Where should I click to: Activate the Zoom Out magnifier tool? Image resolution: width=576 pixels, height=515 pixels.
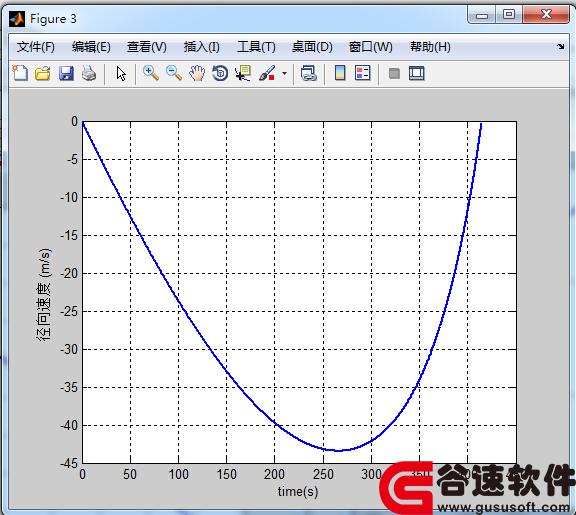click(x=174, y=73)
